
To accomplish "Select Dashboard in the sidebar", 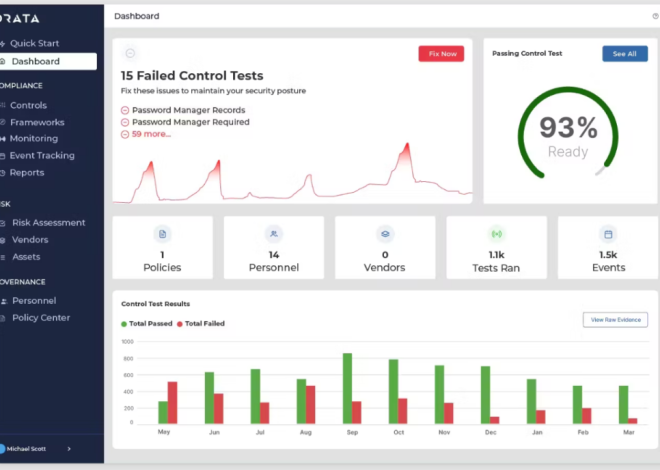I will (x=48, y=61).
